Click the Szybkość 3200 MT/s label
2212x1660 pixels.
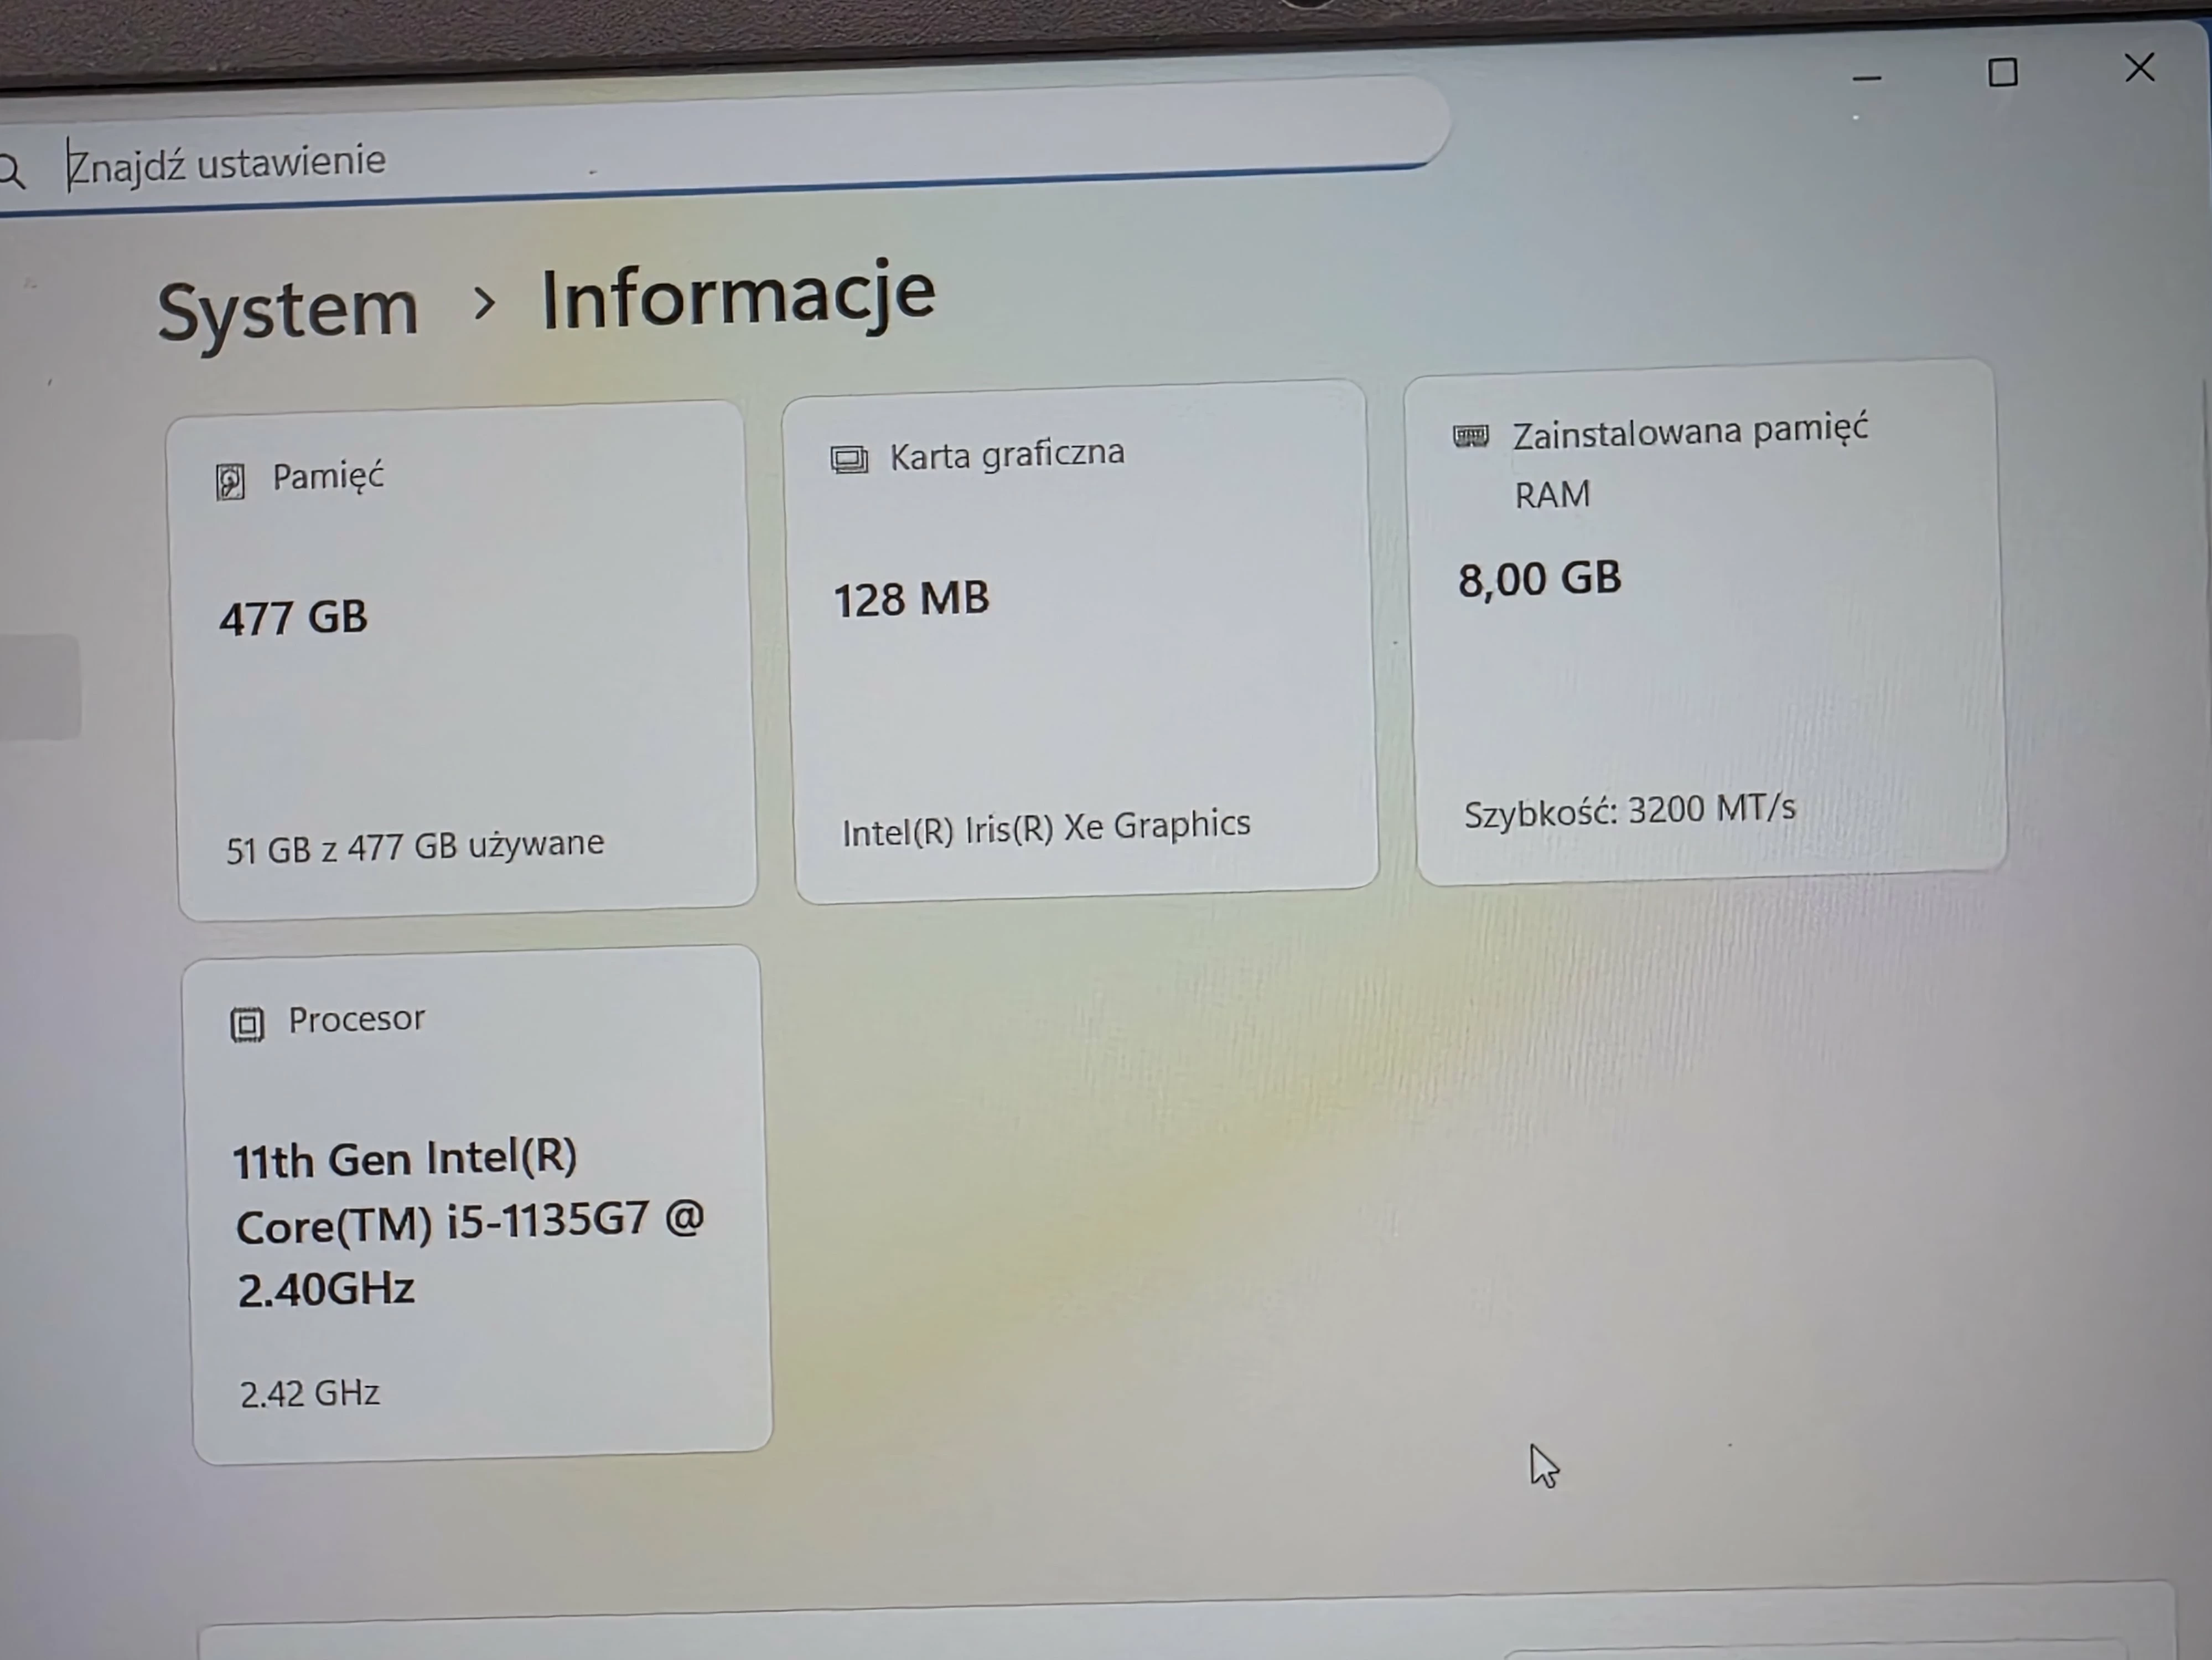[x=1629, y=810]
